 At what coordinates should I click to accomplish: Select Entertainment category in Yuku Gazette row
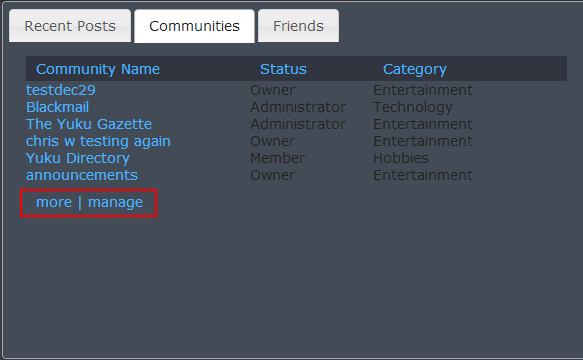pyautogui.click(x=423, y=124)
